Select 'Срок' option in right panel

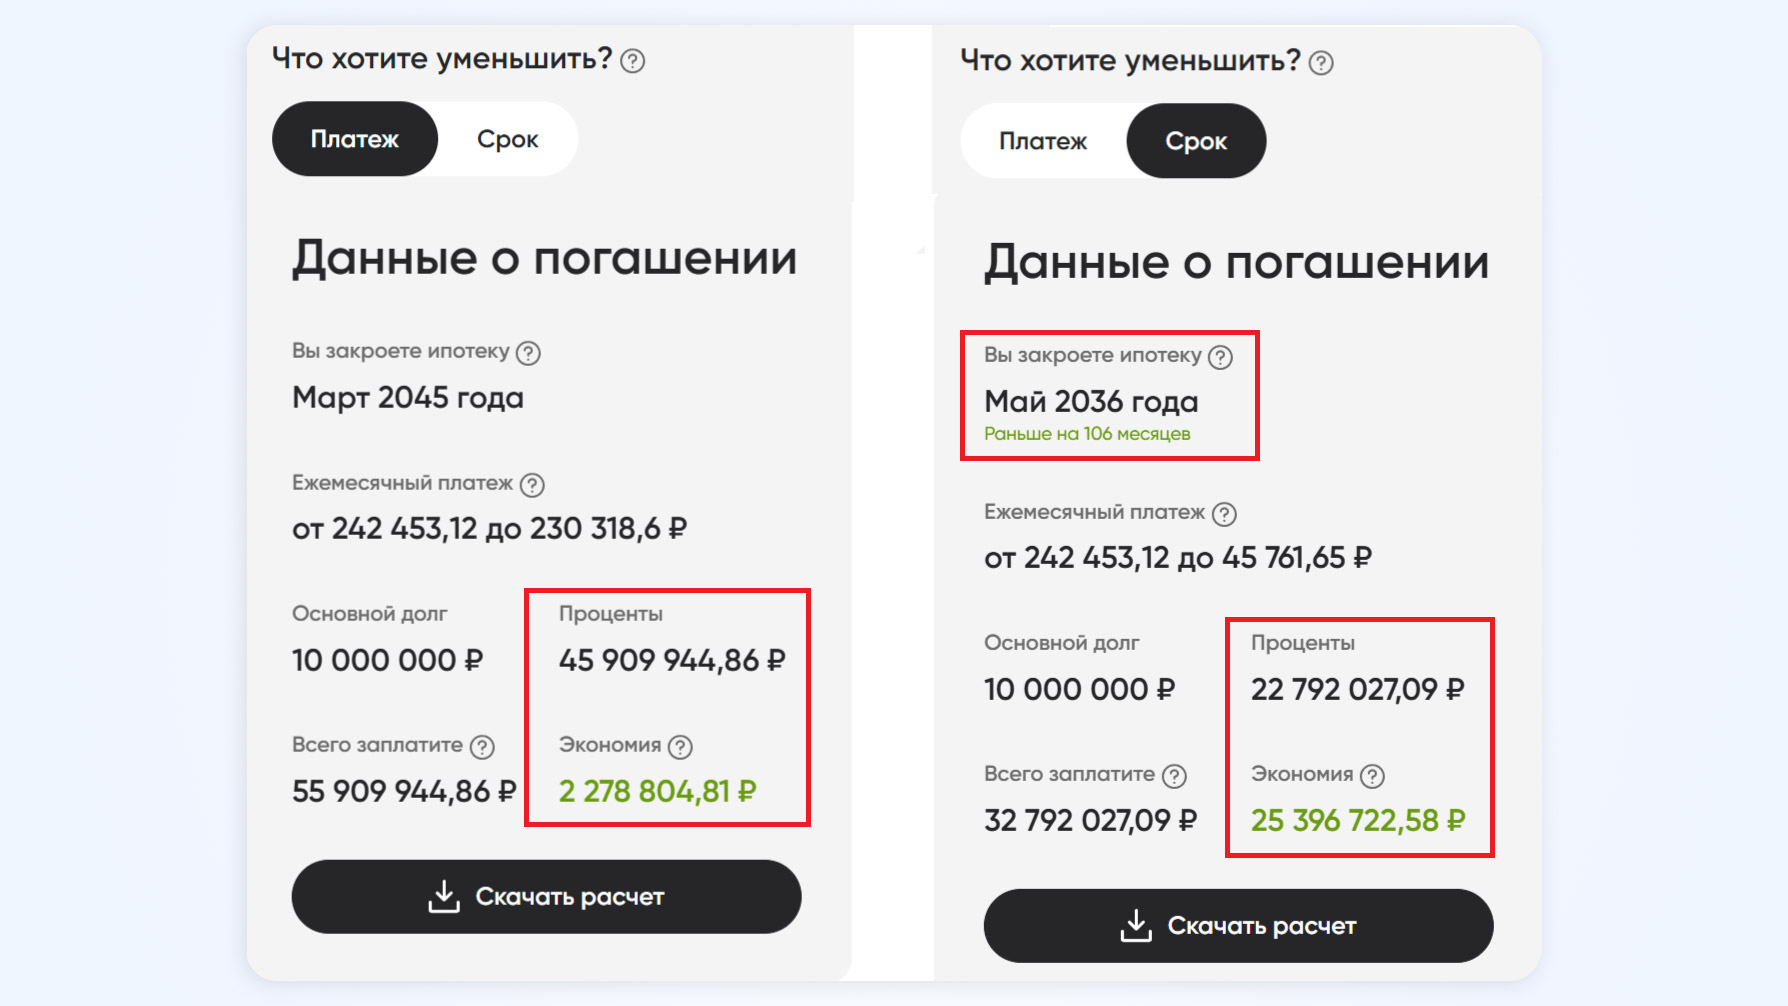click(x=1196, y=141)
